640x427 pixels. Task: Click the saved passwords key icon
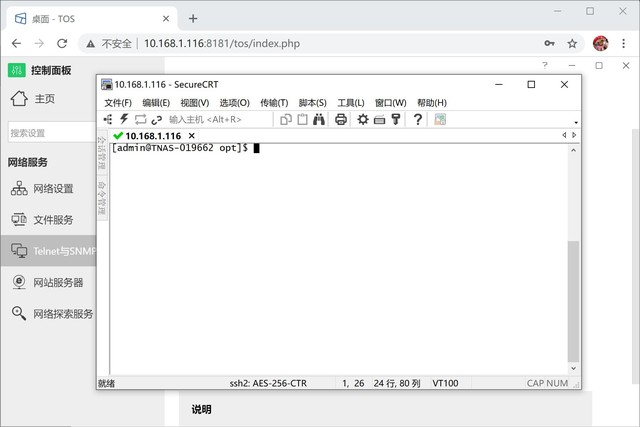click(x=549, y=43)
